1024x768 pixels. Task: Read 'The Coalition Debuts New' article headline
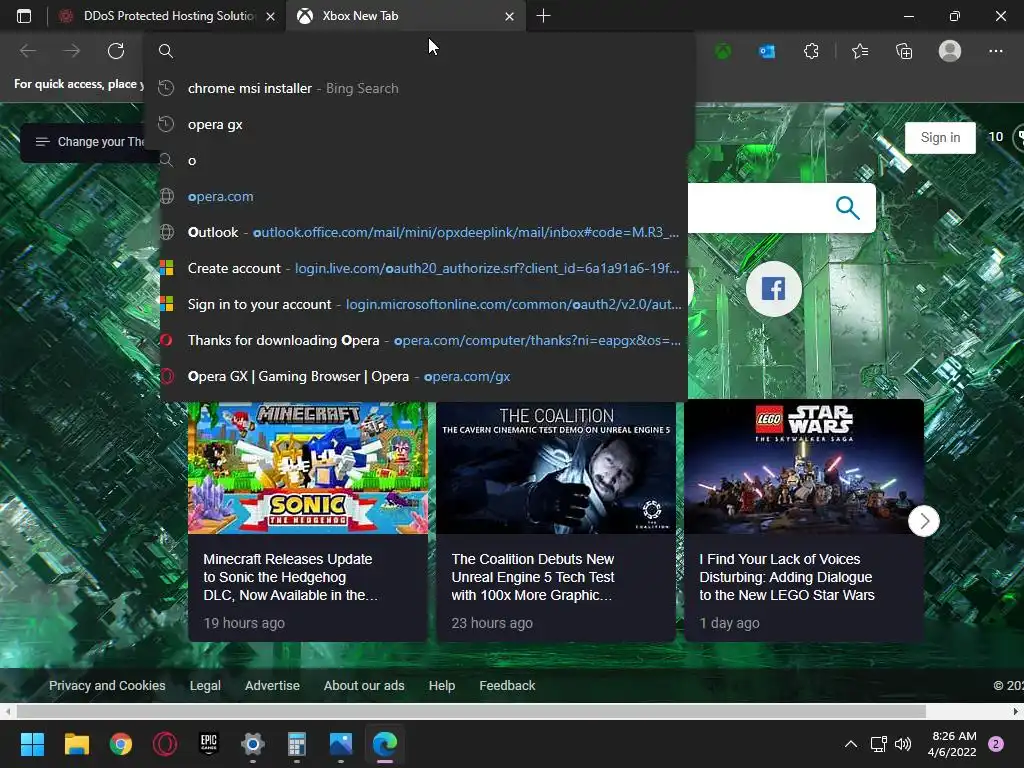[533, 577]
